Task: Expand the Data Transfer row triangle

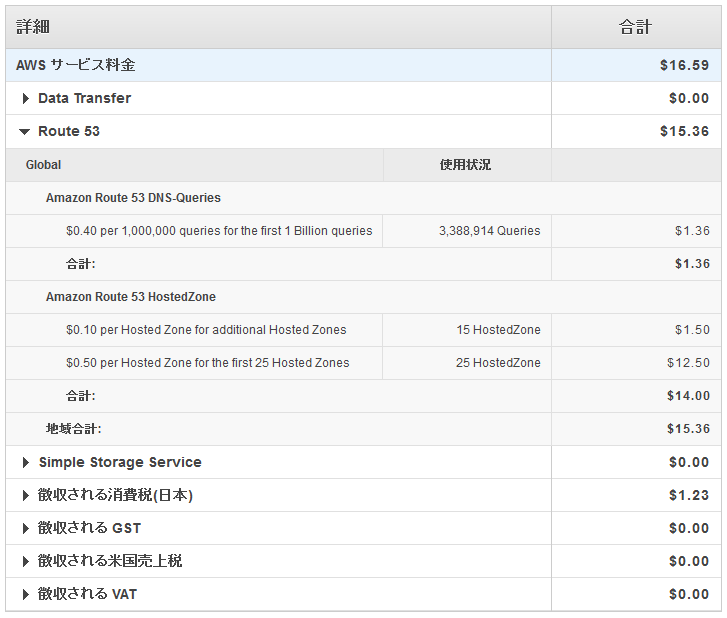Action: click(x=26, y=98)
